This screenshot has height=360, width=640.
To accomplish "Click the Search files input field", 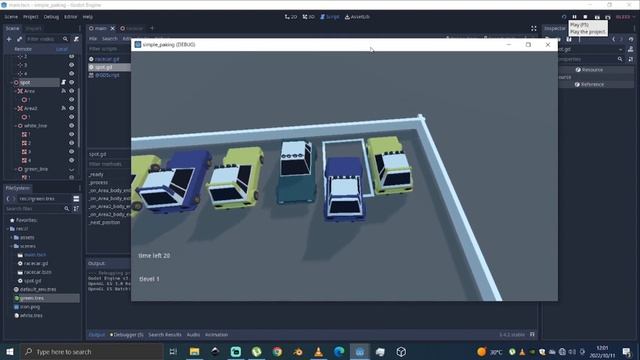I will (x=37, y=209).
